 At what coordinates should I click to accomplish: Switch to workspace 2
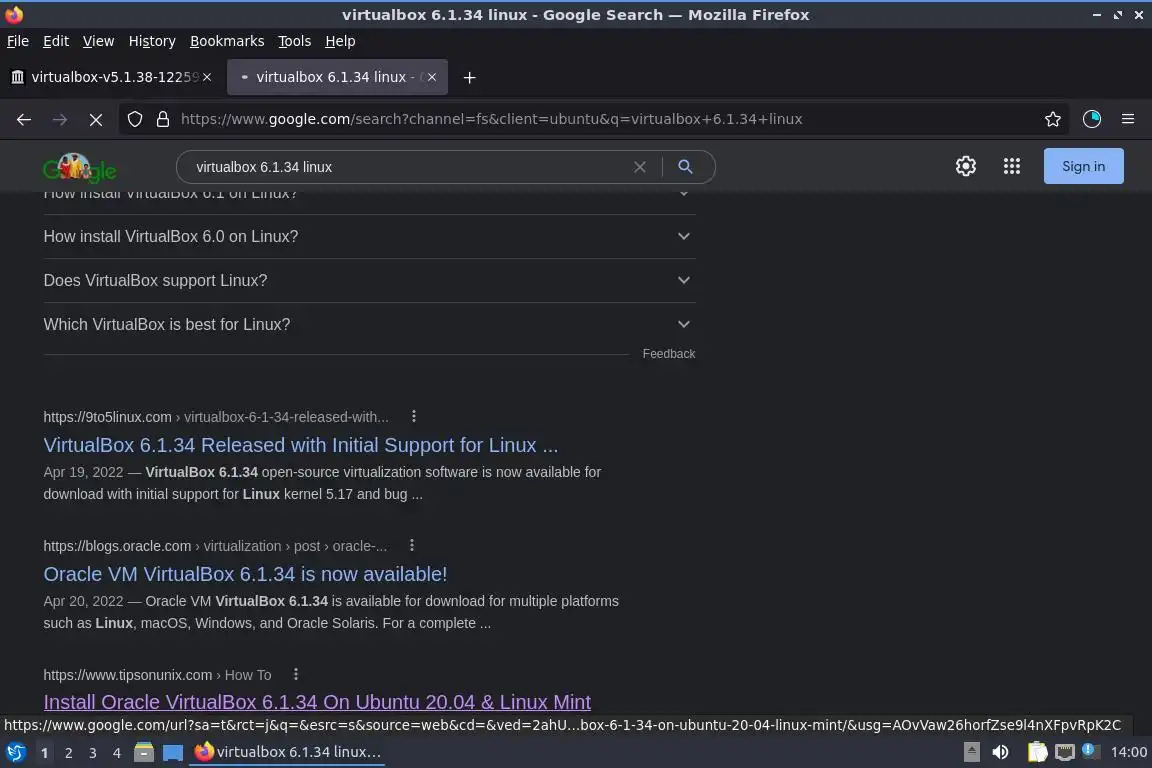(69, 753)
